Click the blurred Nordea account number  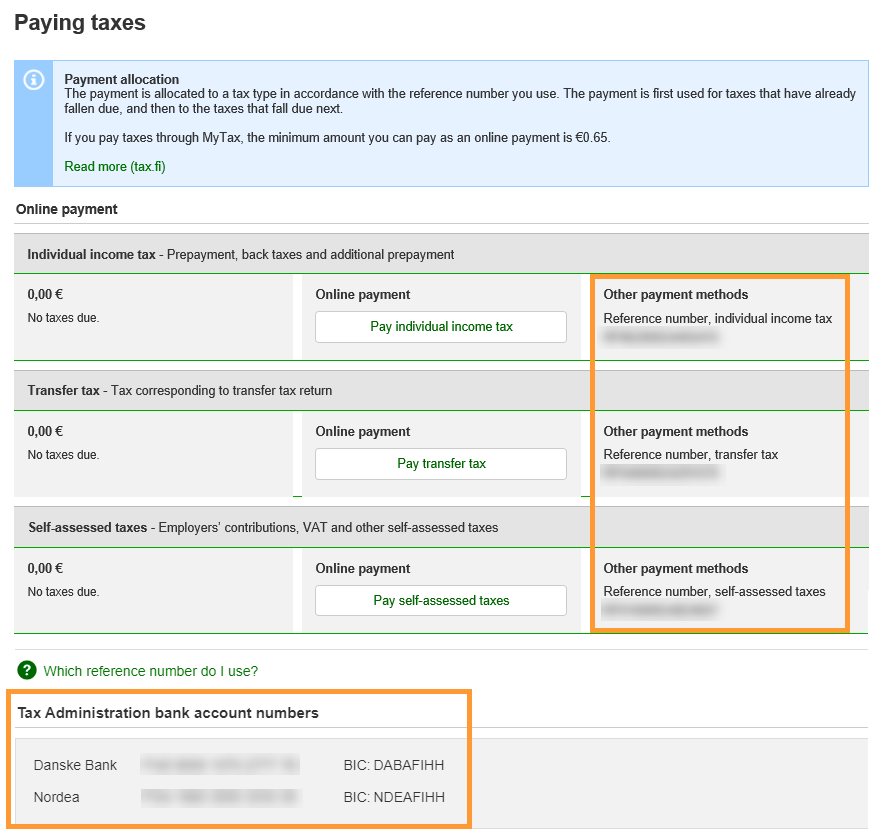click(219, 797)
